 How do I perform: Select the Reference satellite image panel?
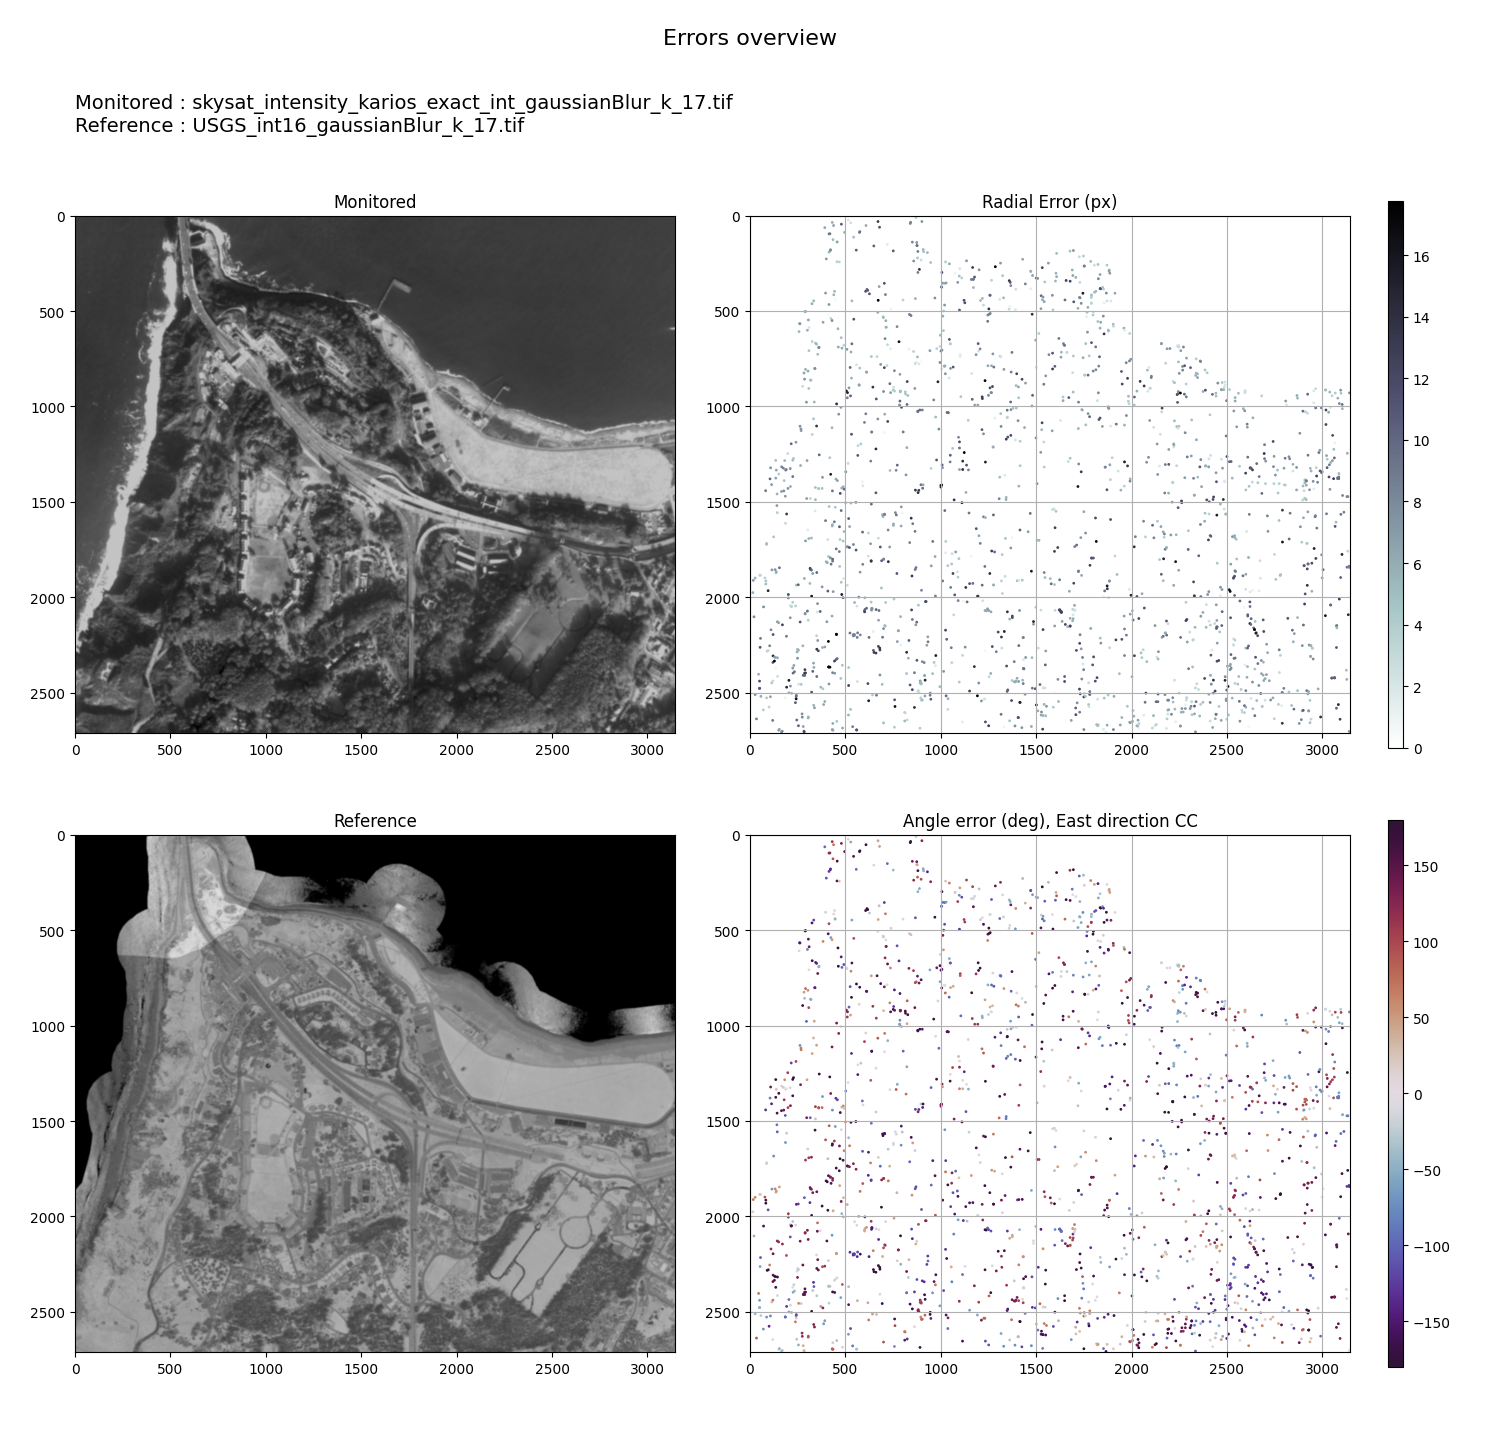[x=375, y=1093]
